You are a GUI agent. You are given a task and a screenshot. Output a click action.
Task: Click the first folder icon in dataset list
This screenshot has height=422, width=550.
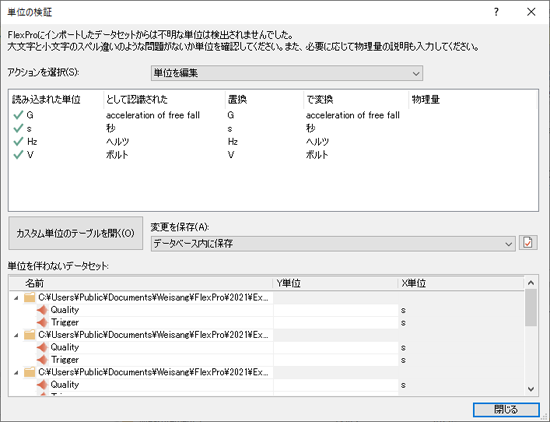coord(29,297)
